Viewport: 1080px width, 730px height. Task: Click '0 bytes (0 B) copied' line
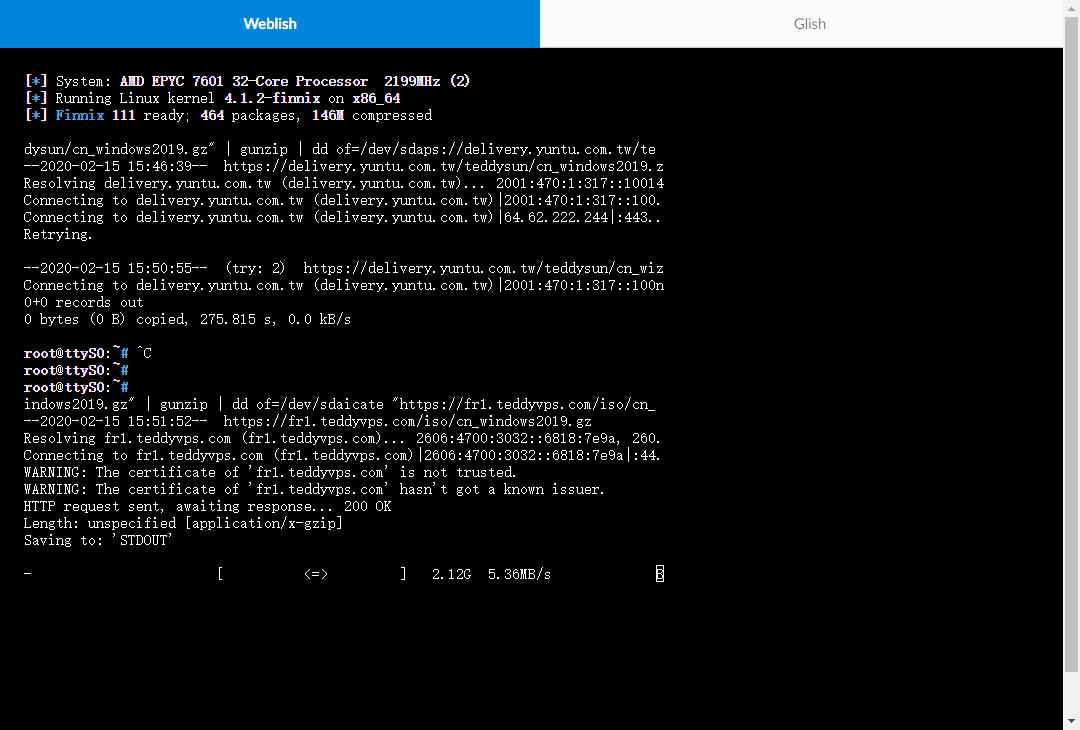(x=187, y=320)
